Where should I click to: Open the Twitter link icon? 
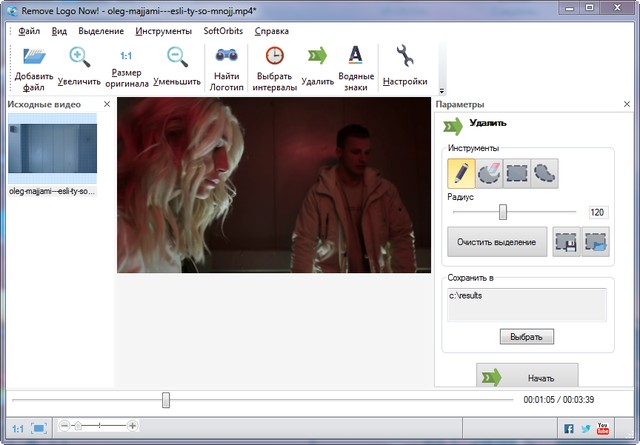tap(586, 429)
